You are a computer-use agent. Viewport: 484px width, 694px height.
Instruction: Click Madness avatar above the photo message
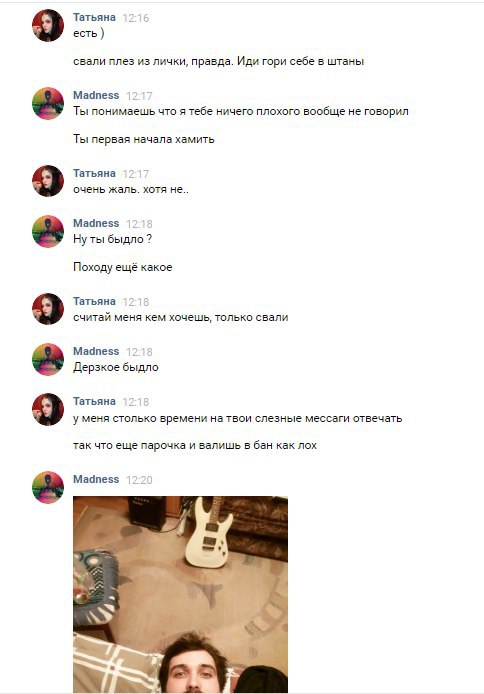click(x=48, y=487)
